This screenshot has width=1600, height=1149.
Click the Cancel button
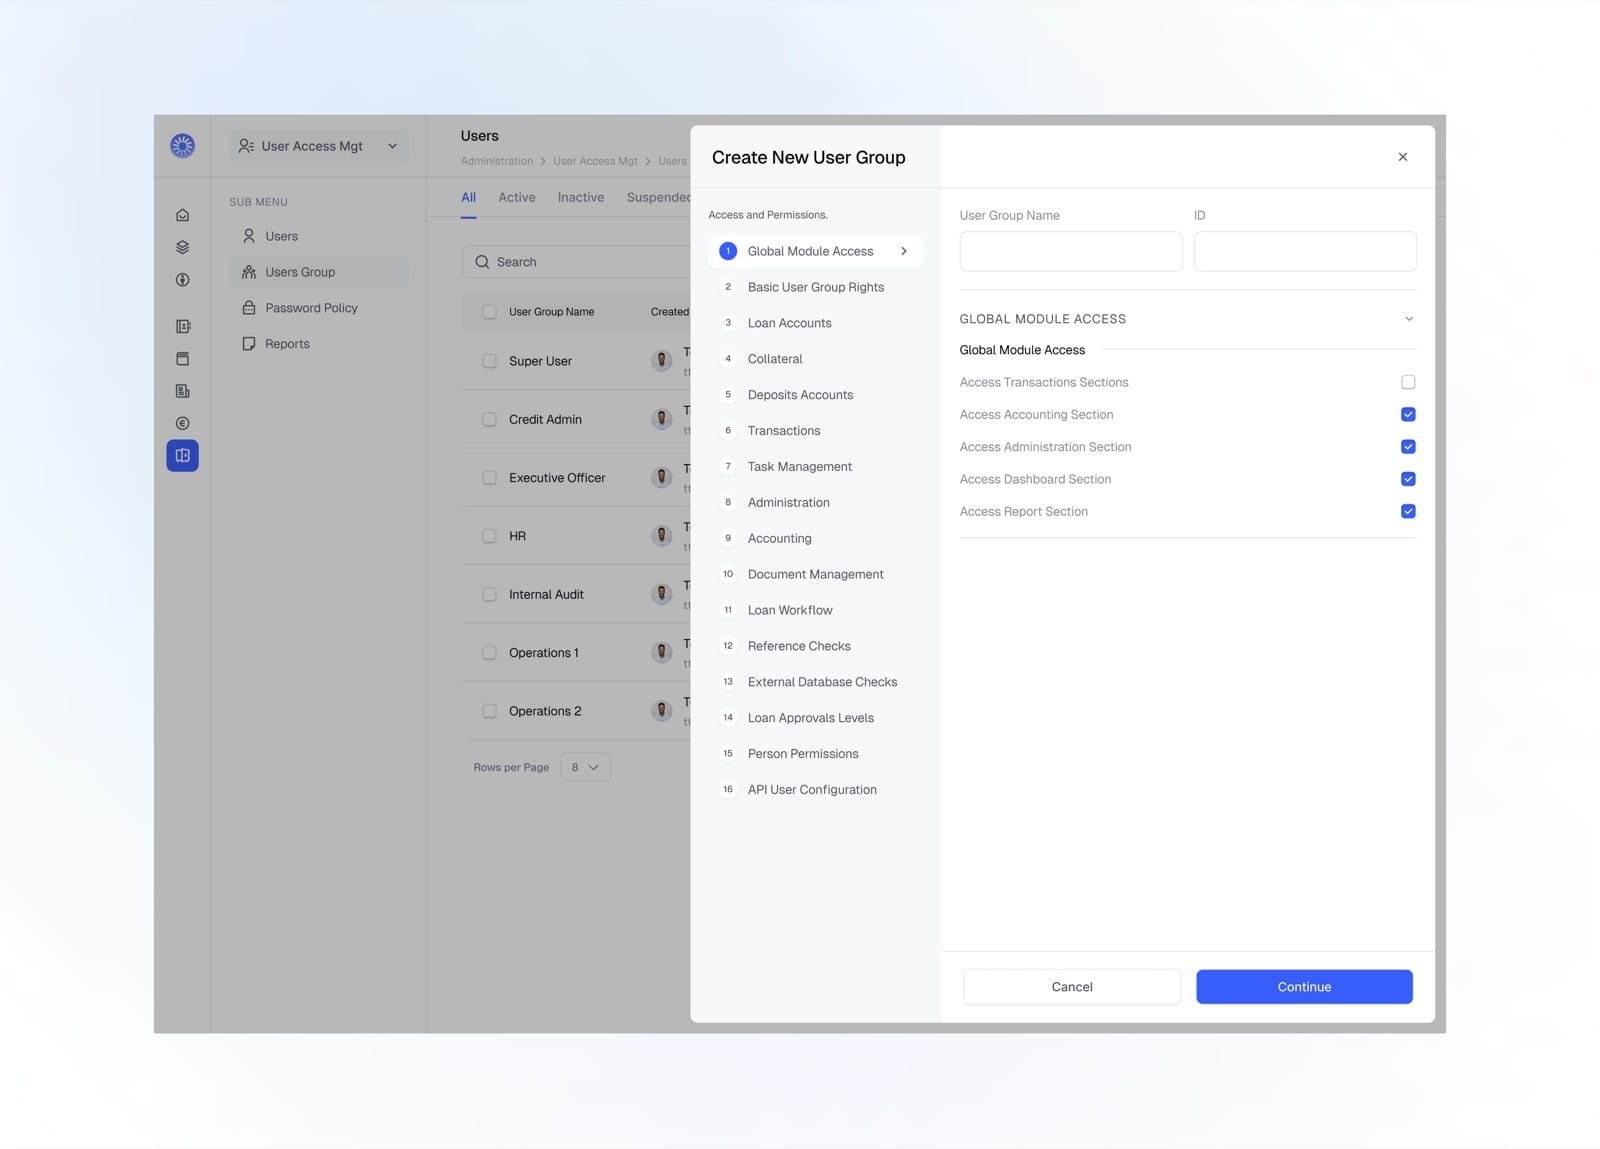1072,987
